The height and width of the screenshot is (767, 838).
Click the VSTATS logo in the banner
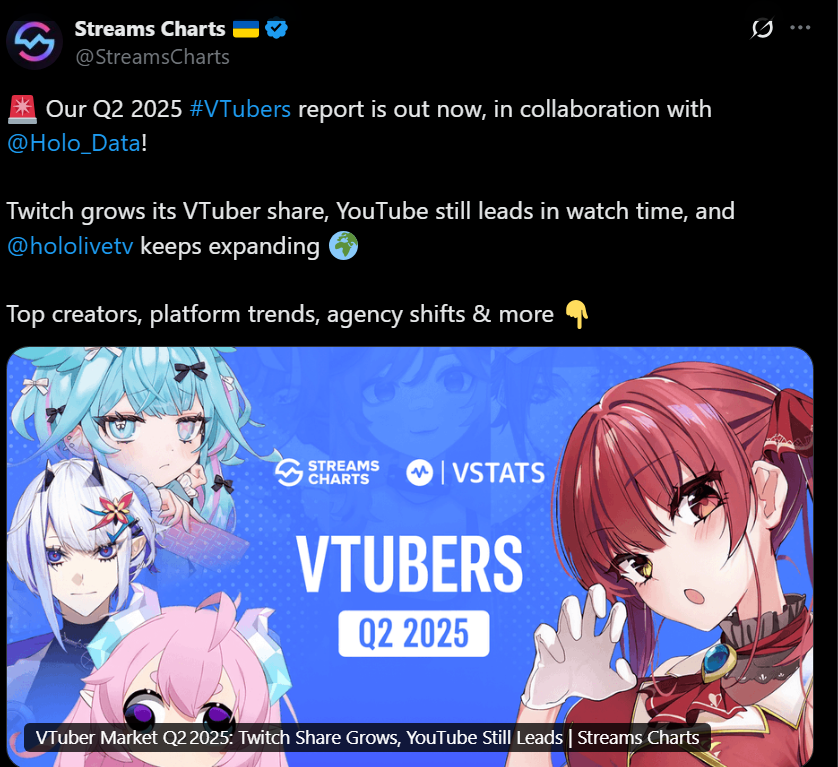[x=476, y=472]
